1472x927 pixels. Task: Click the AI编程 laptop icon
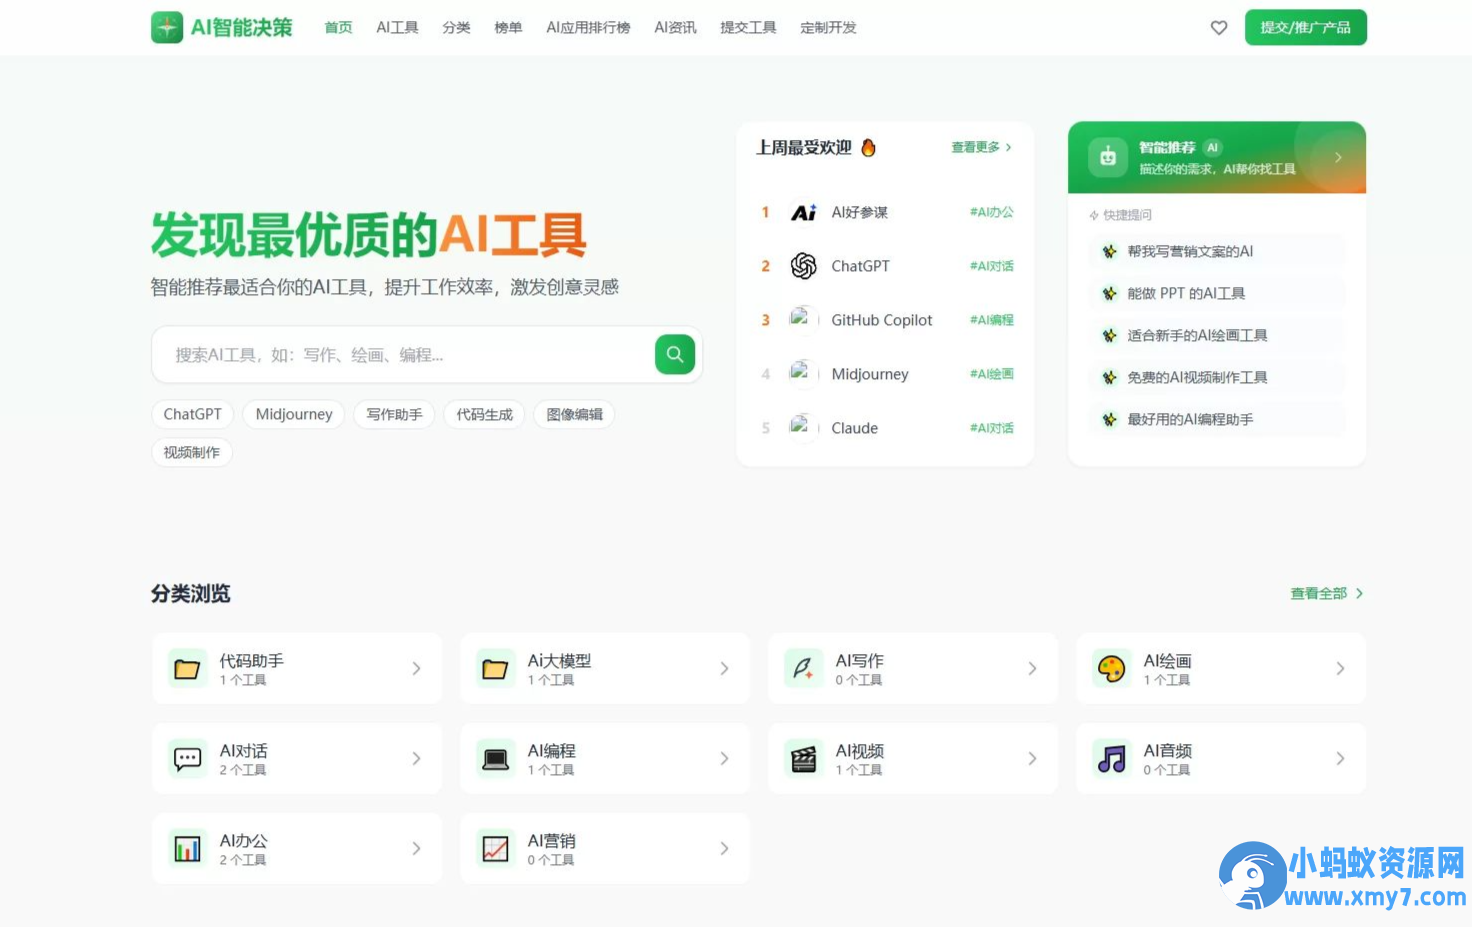pos(494,758)
